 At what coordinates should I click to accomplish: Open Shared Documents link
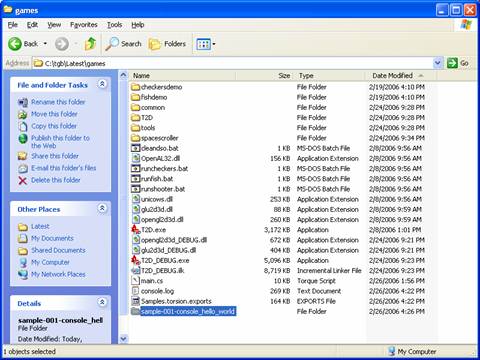(x=58, y=250)
